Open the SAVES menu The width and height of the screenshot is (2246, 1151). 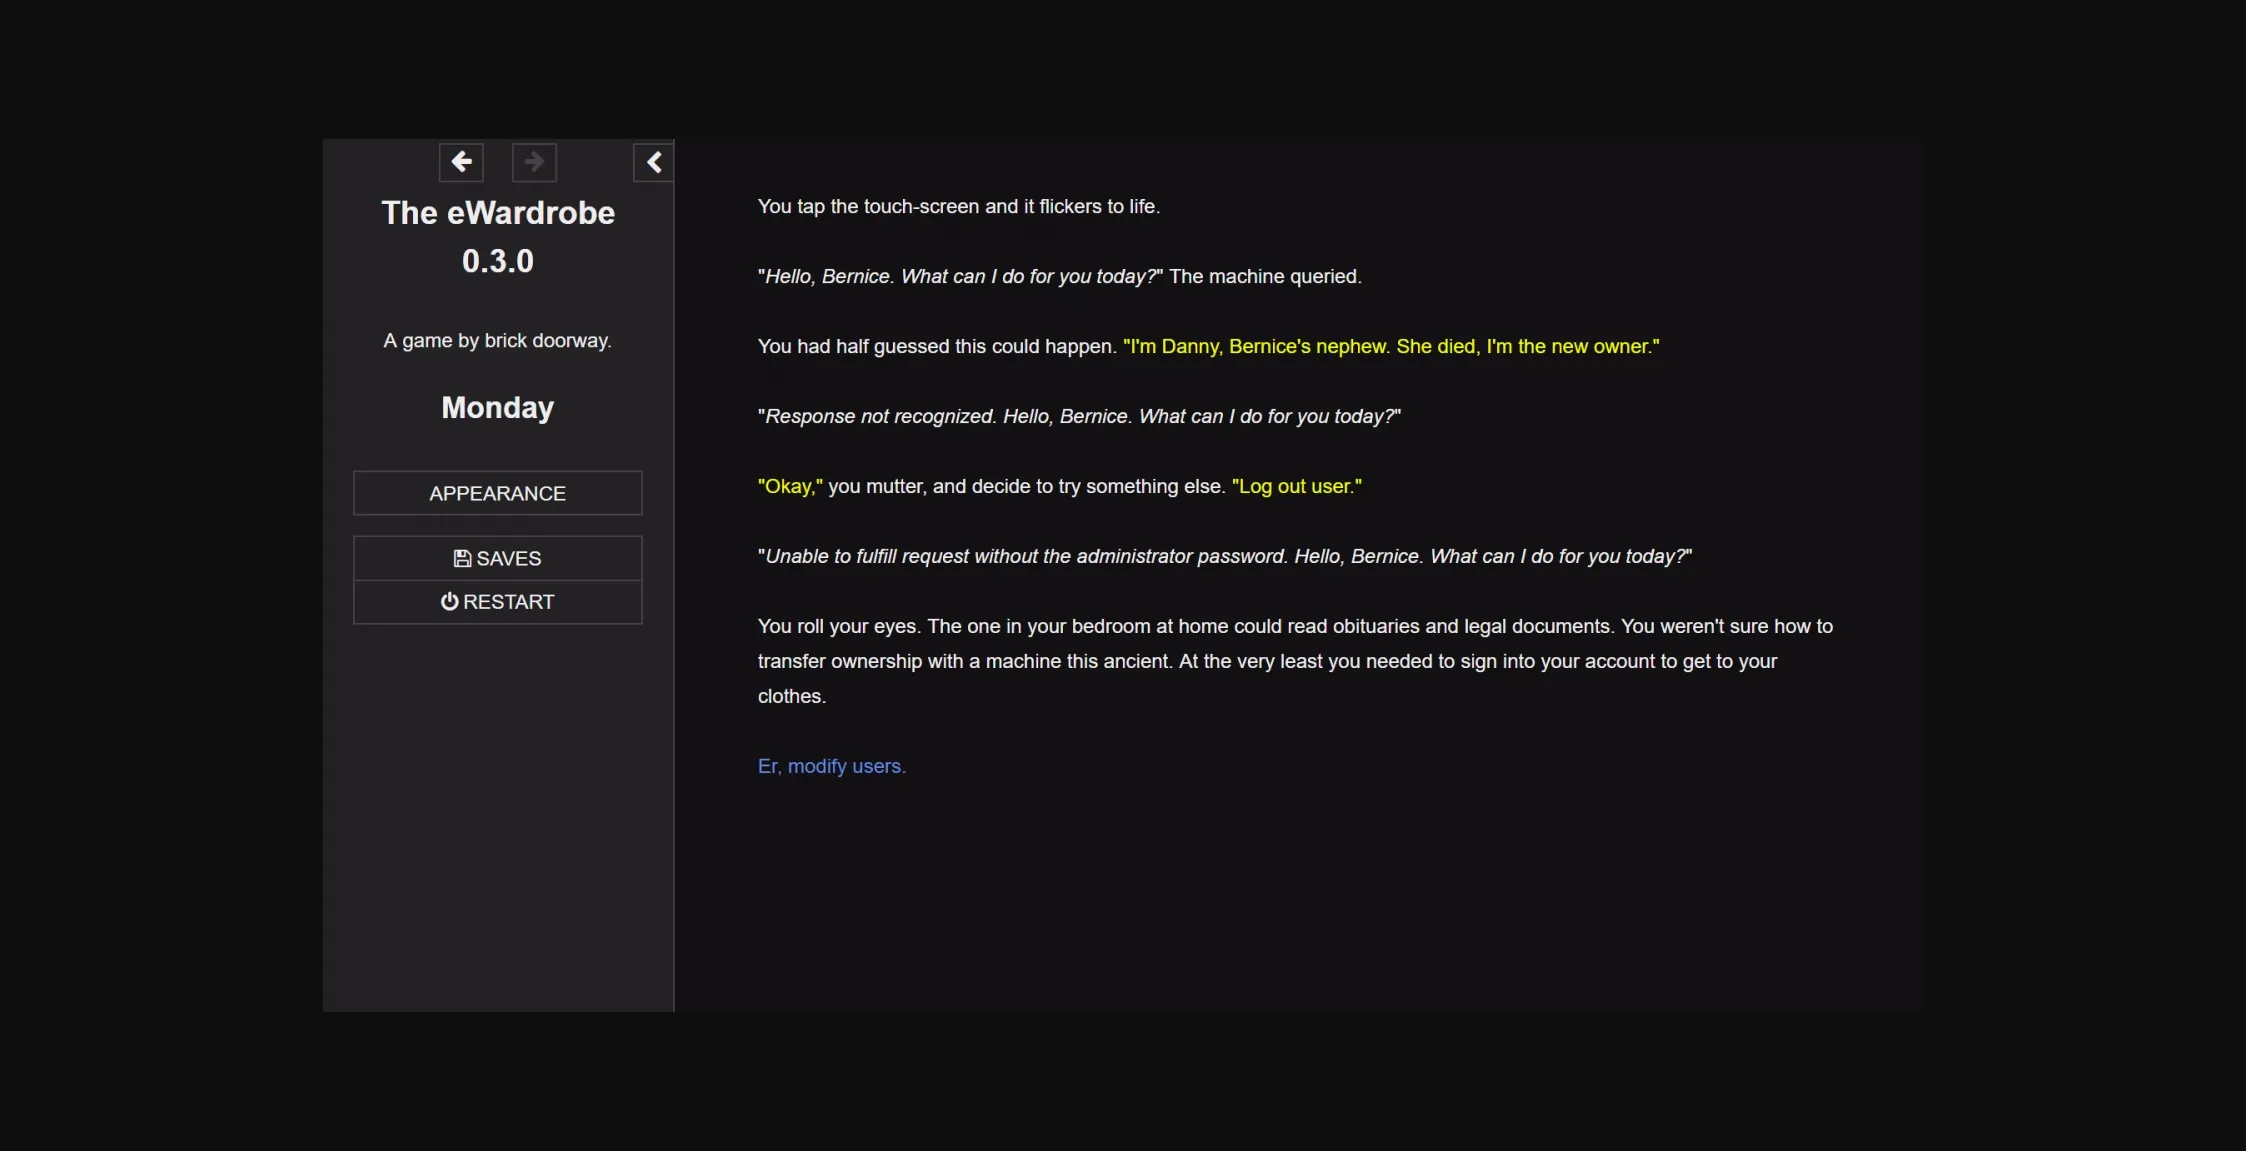coord(497,557)
